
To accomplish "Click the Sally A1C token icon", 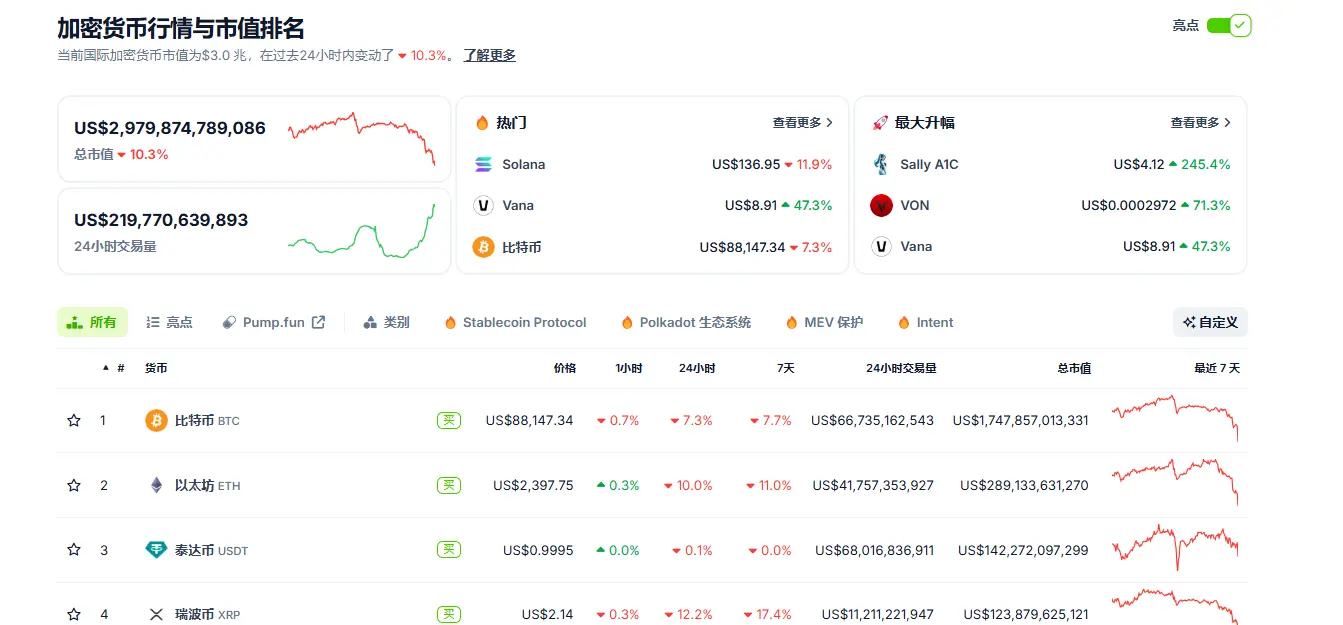I will click(881, 164).
